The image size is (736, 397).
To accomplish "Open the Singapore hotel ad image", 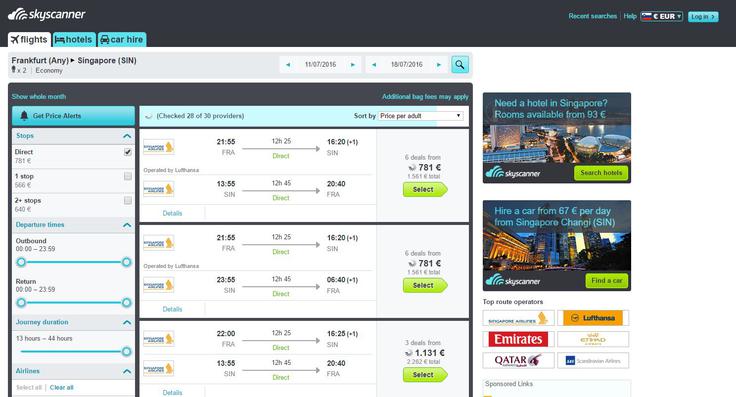I will [557, 138].
